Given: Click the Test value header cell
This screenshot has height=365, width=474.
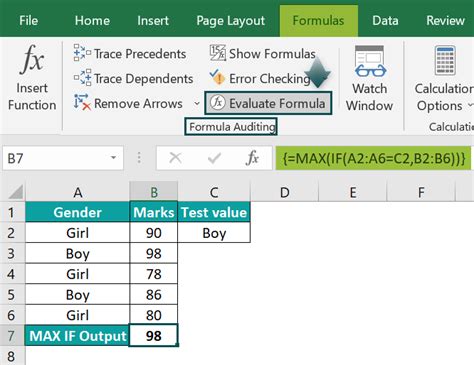Looking at the screenshot, I should click(x=214, y=212).
